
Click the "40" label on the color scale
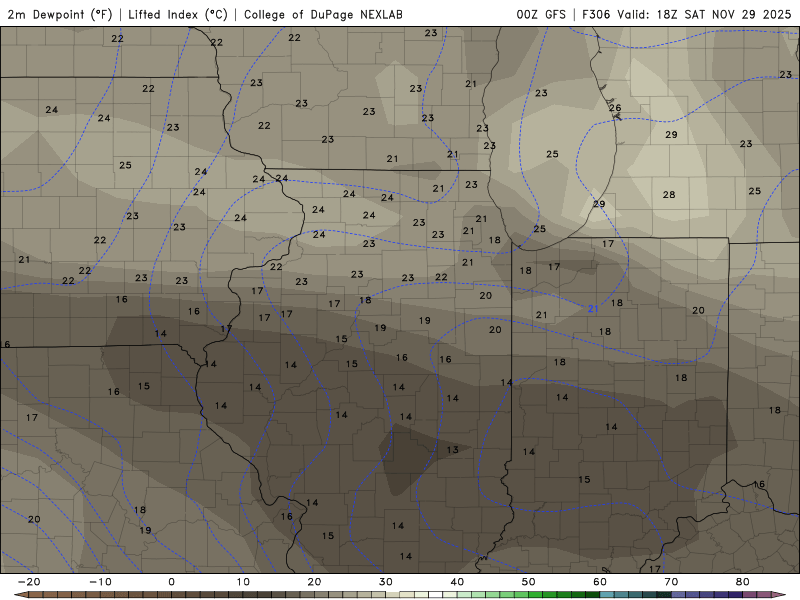tap(457, 582)
